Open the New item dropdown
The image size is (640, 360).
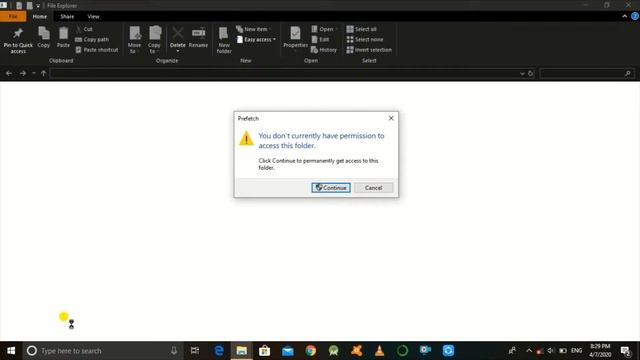253,29
